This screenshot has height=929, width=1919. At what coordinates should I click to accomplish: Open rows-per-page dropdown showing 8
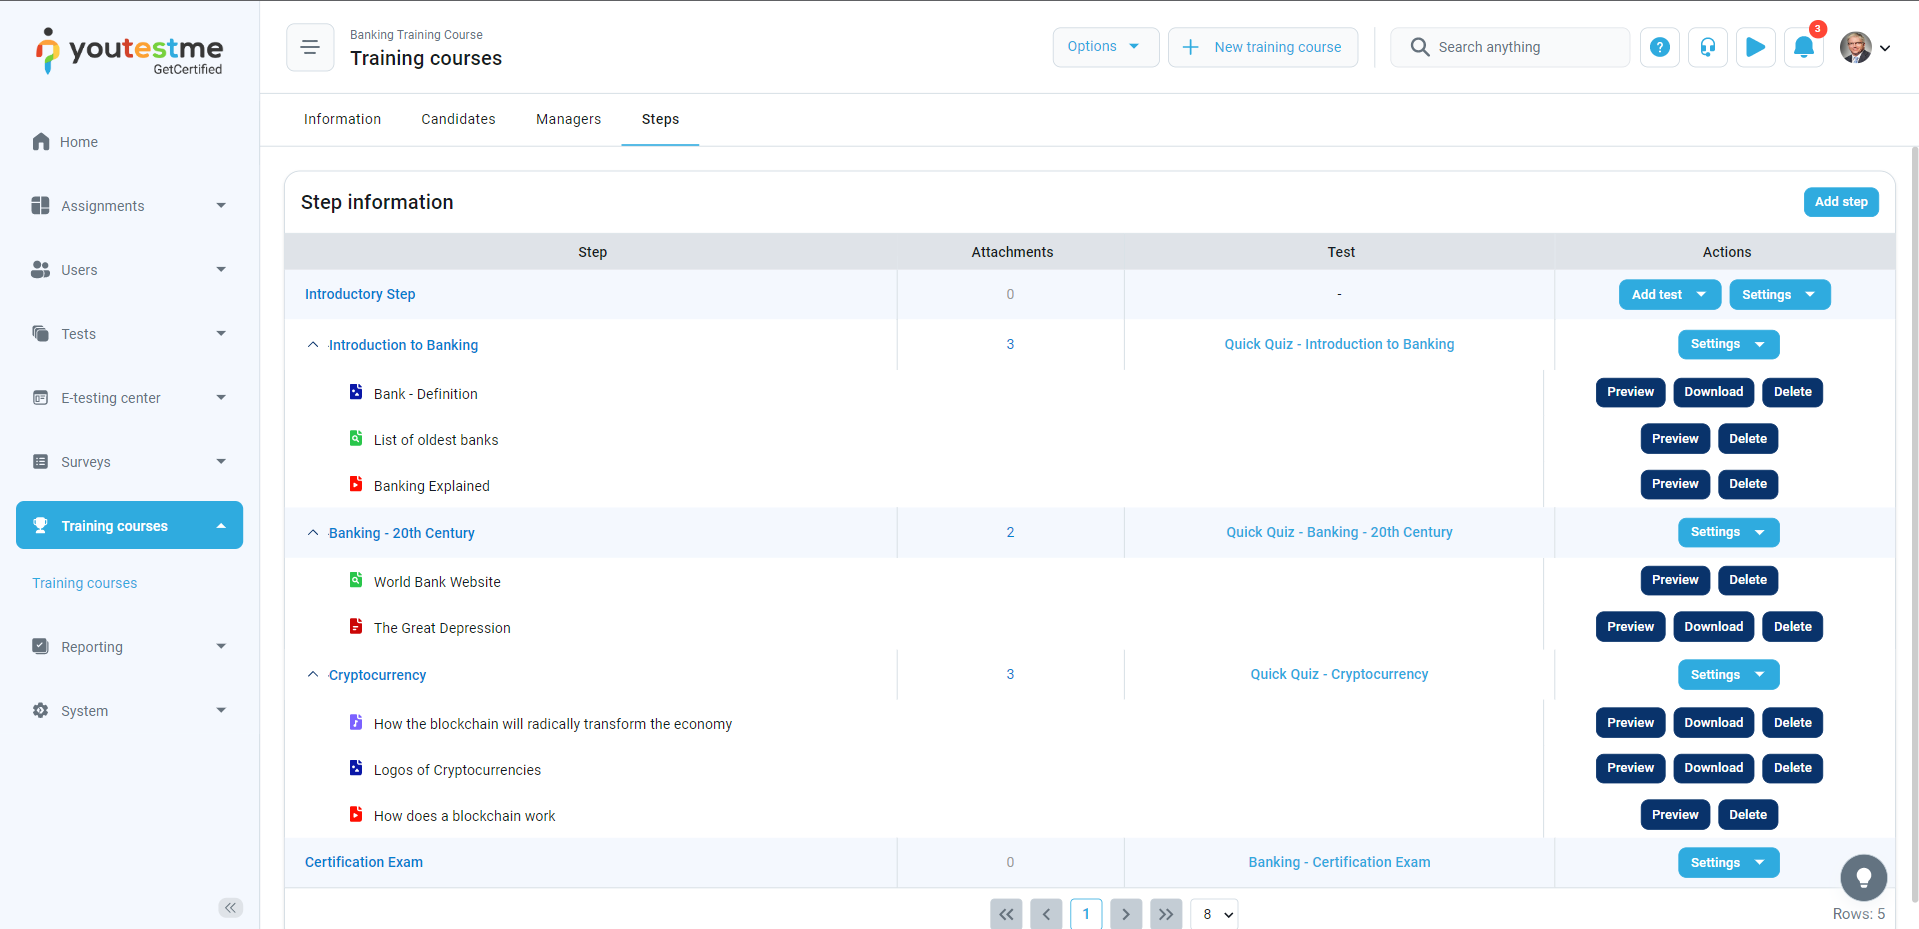point(1214,914)
